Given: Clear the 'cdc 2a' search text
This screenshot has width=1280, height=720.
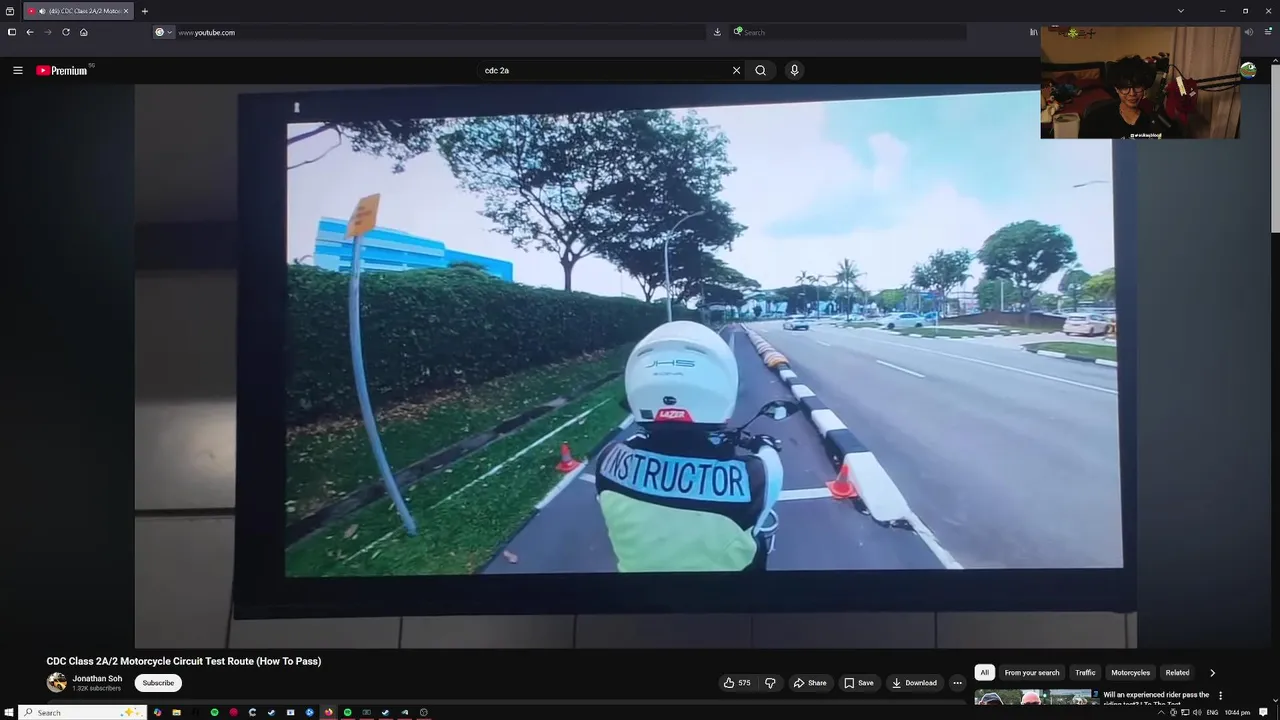Looking at the screenshot, I should coord(736,70).
